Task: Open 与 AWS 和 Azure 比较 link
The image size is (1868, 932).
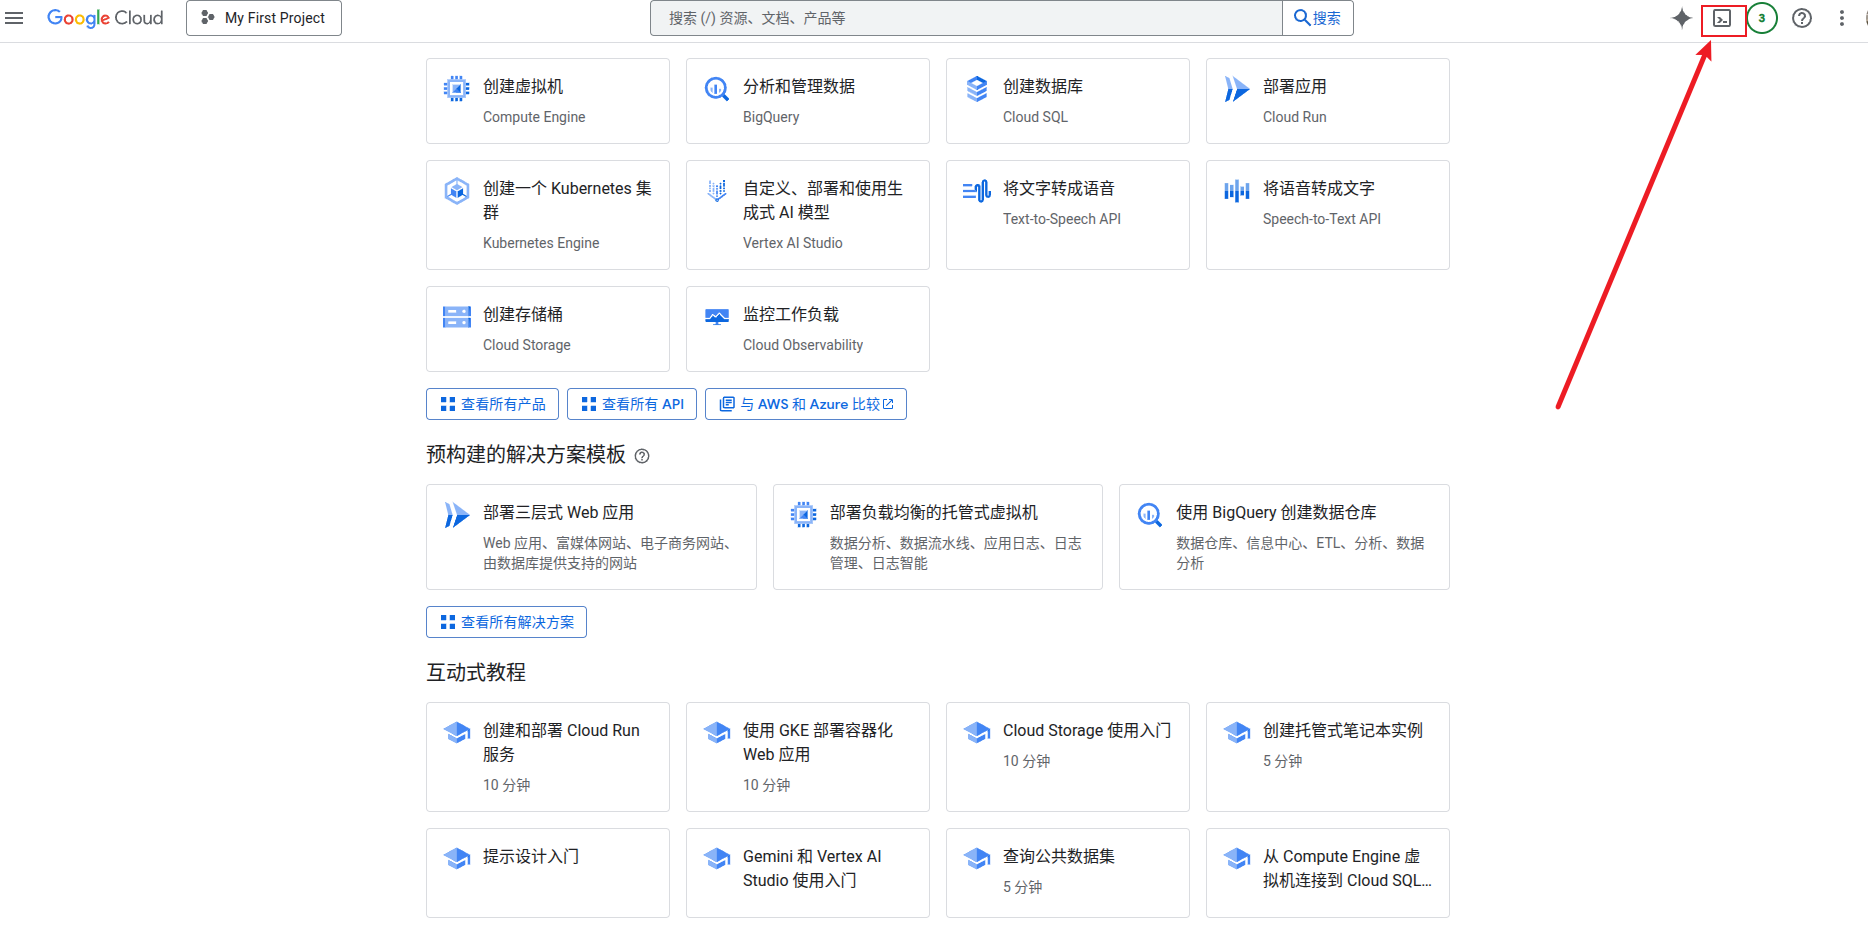Action: 806,404
